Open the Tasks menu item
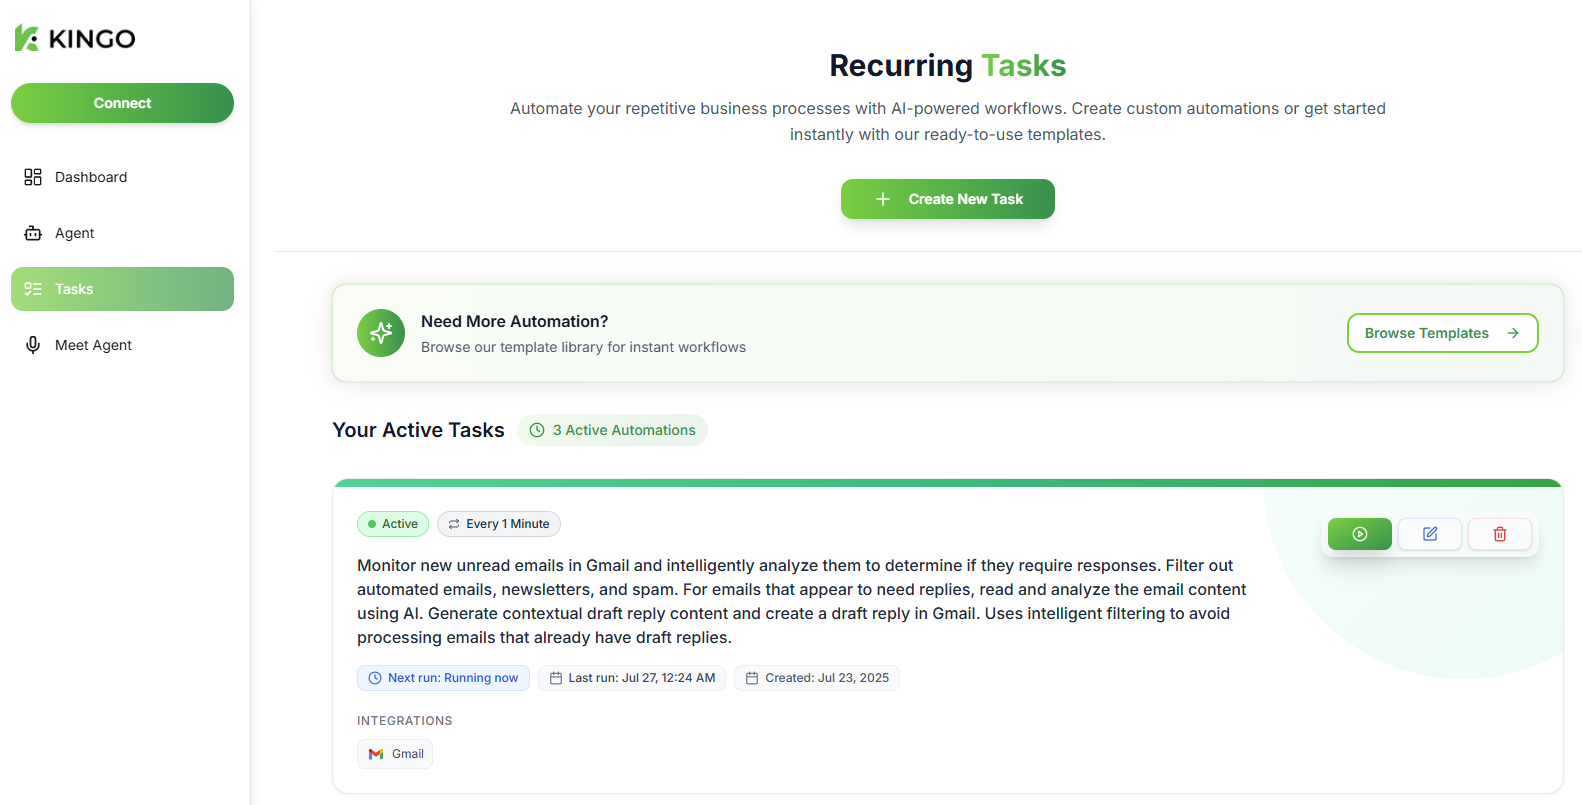 coord(122,289)
